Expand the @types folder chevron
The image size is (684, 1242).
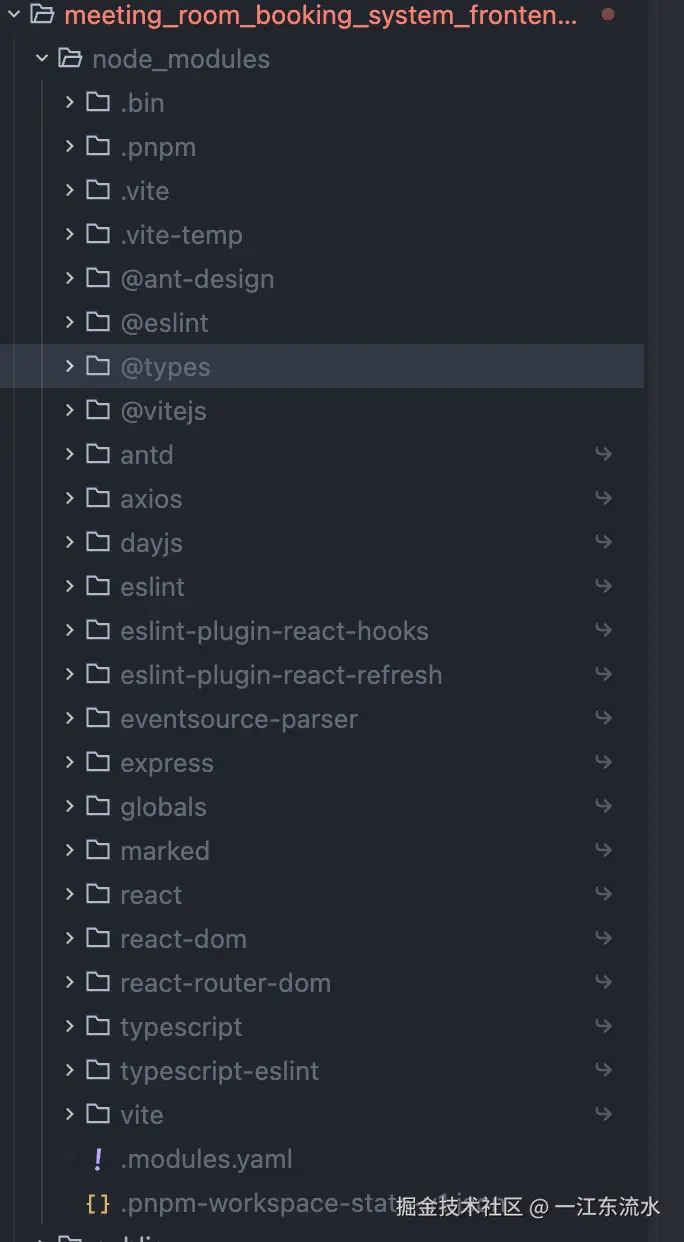(x=69, y=367)
